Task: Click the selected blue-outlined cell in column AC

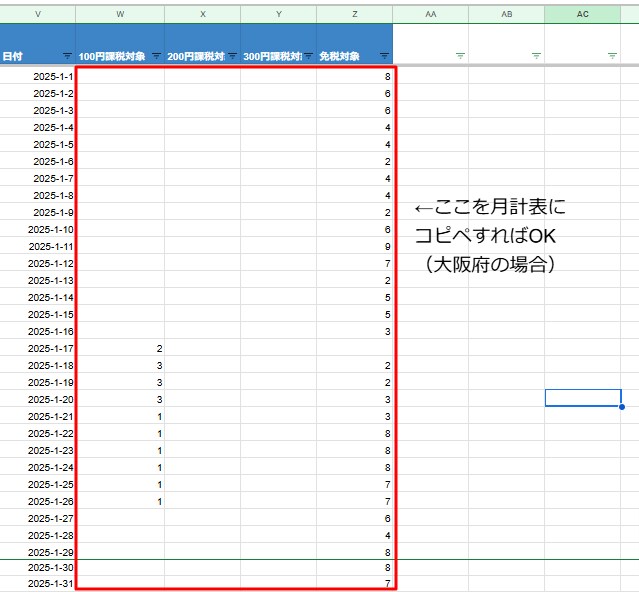Action: [583, 398]
